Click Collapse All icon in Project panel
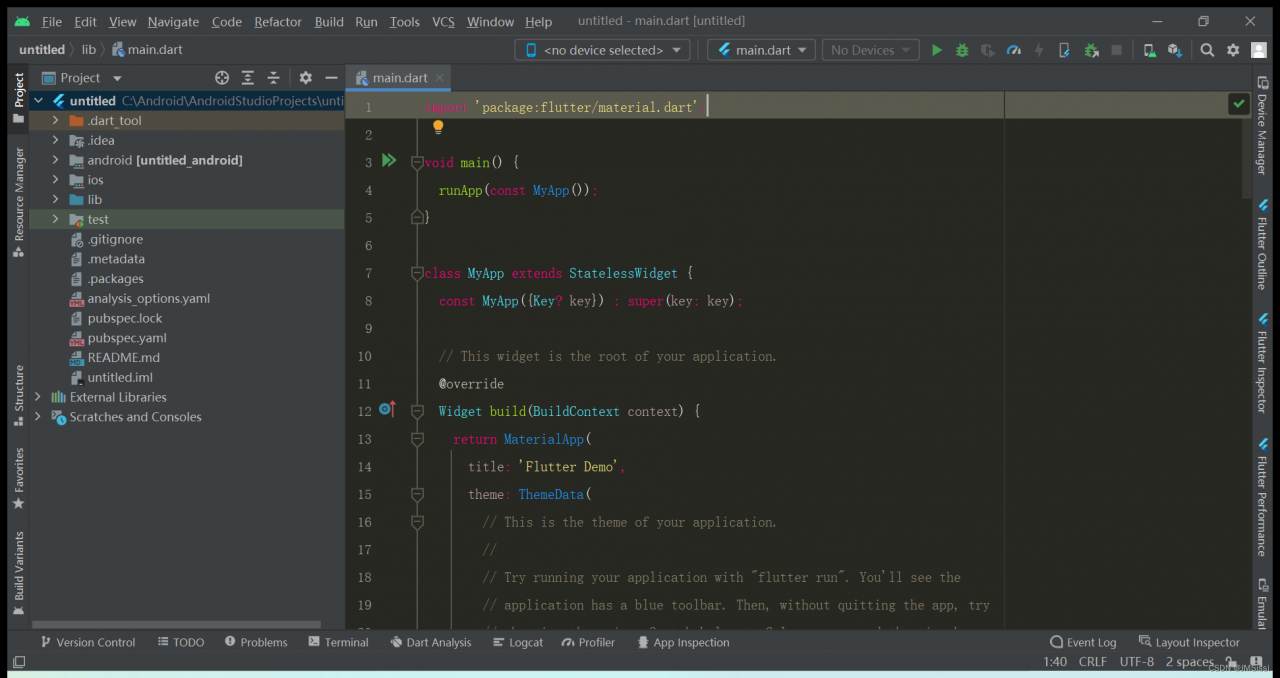Image resolution: width=1280 pixels, height=678 pixels. coord(273,78)
